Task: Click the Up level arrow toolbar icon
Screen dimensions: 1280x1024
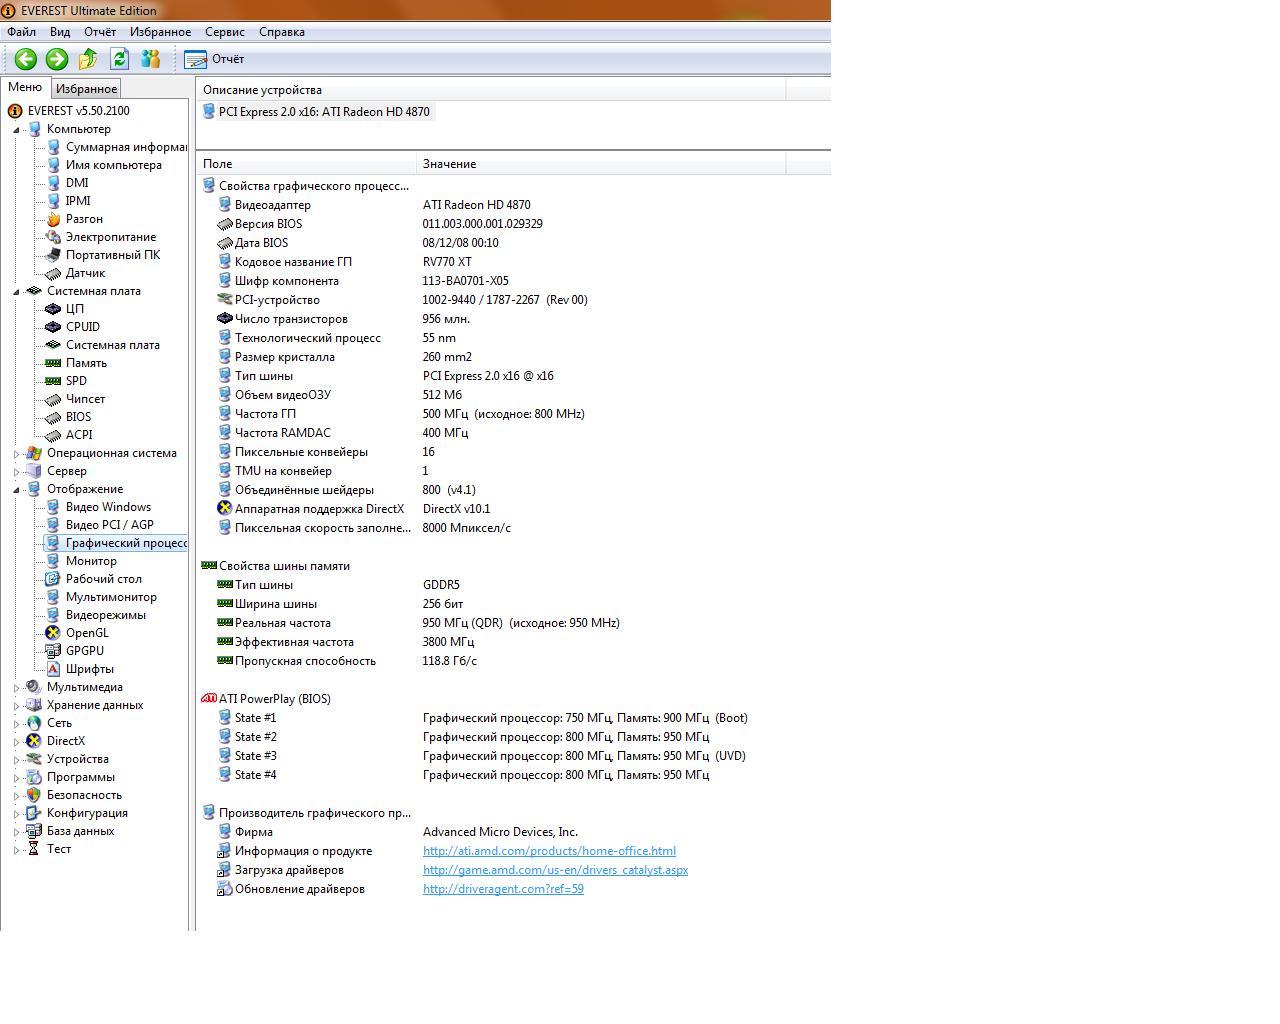Action: pos(88,59)
